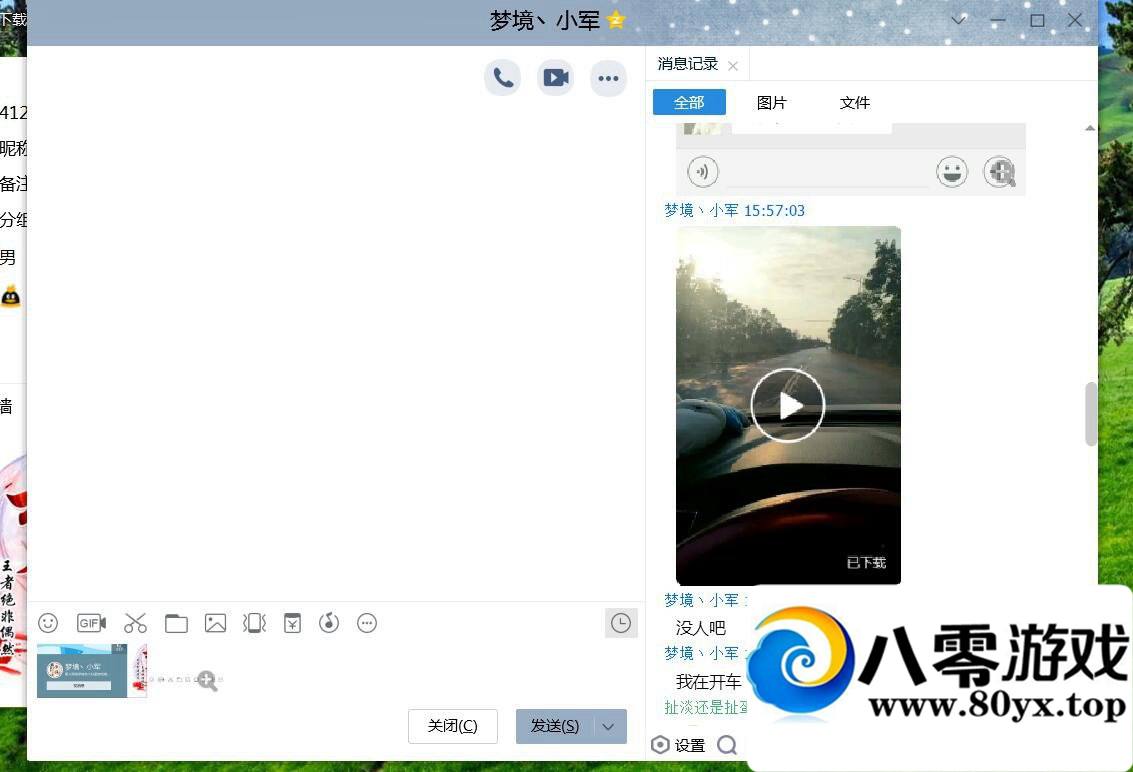
Task: Start a video call
Action: tap(555, 77)
